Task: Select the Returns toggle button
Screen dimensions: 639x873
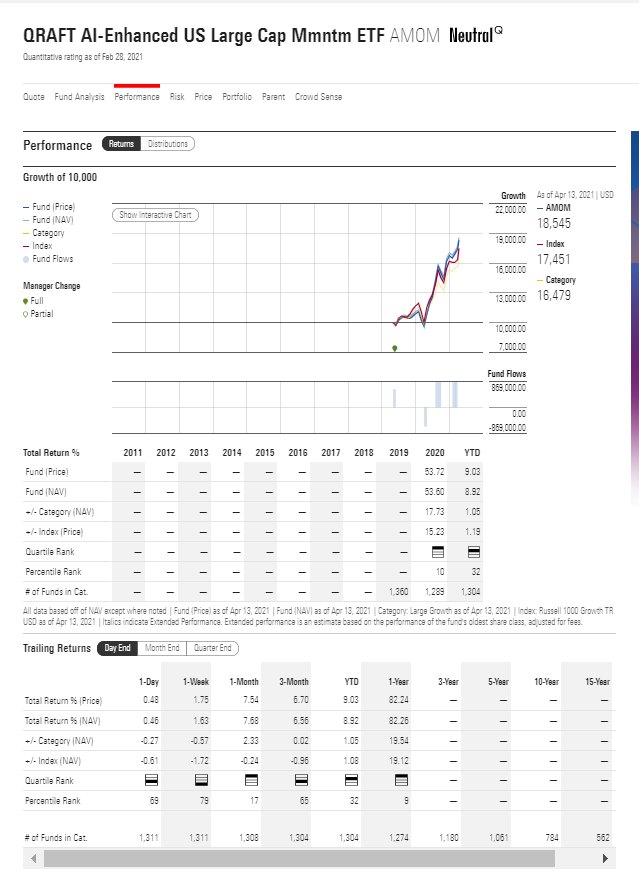Action: [x=121, y=144]
